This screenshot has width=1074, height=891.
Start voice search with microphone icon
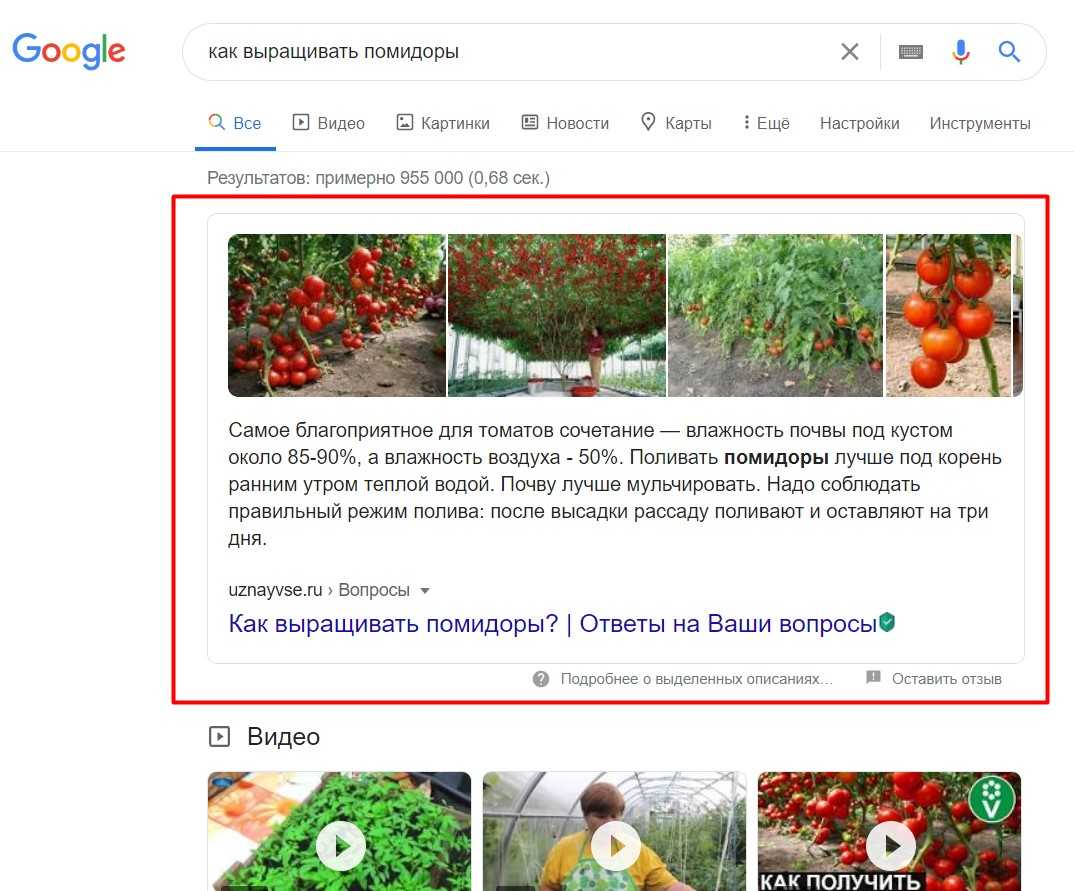coord(961,52)
